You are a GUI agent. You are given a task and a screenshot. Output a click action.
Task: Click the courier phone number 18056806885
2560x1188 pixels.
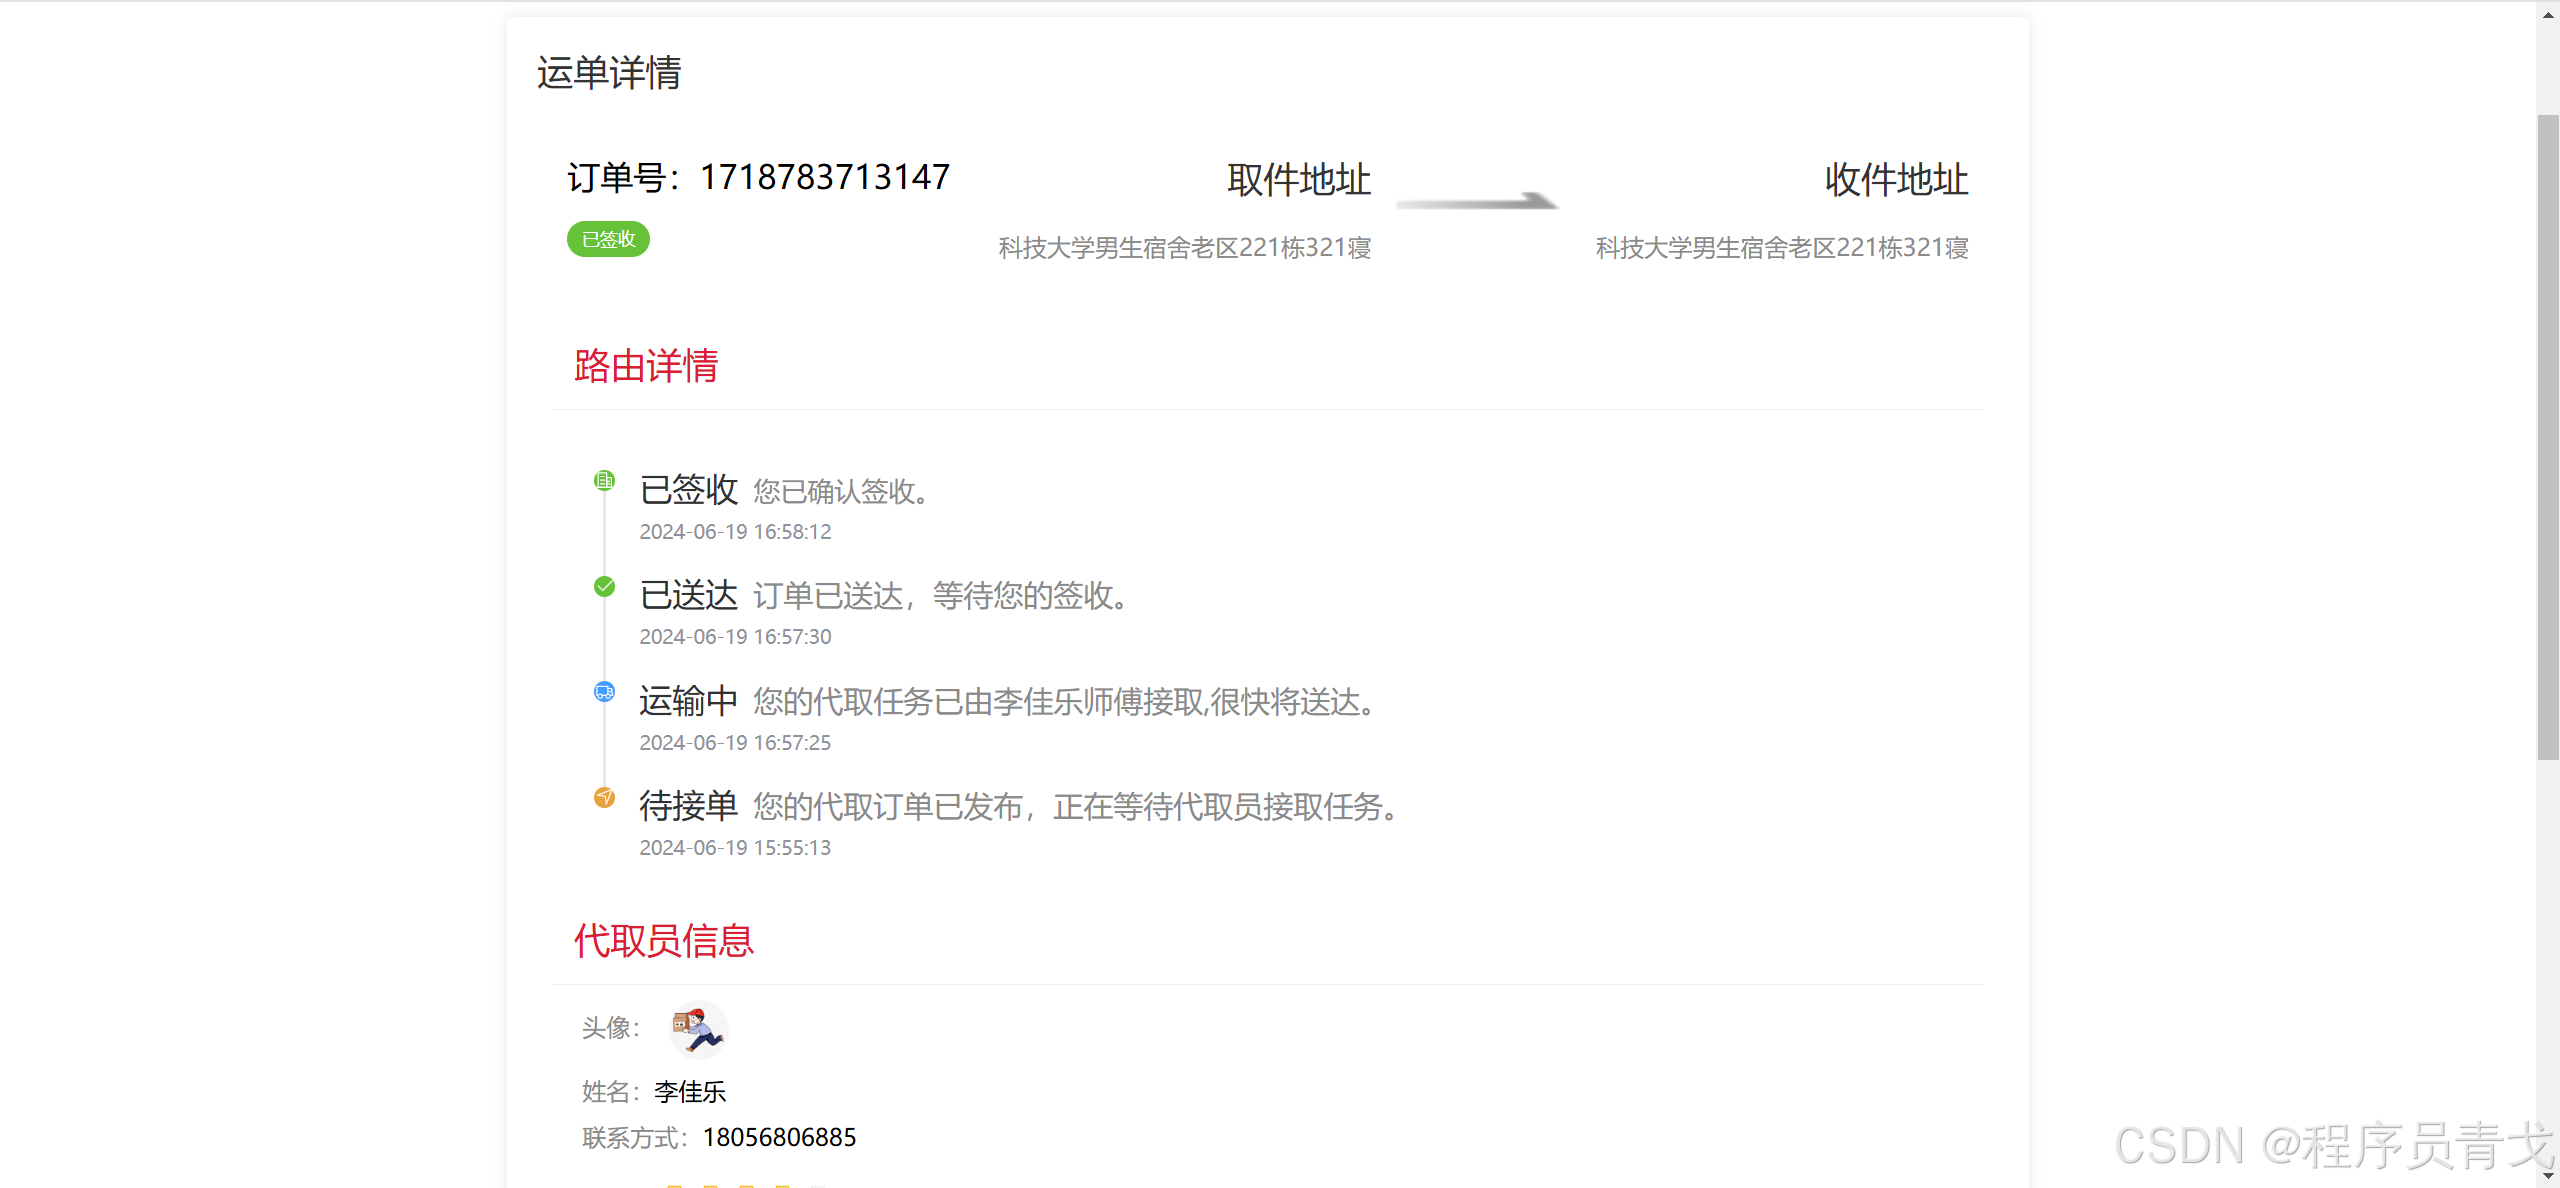point(779,1138)
